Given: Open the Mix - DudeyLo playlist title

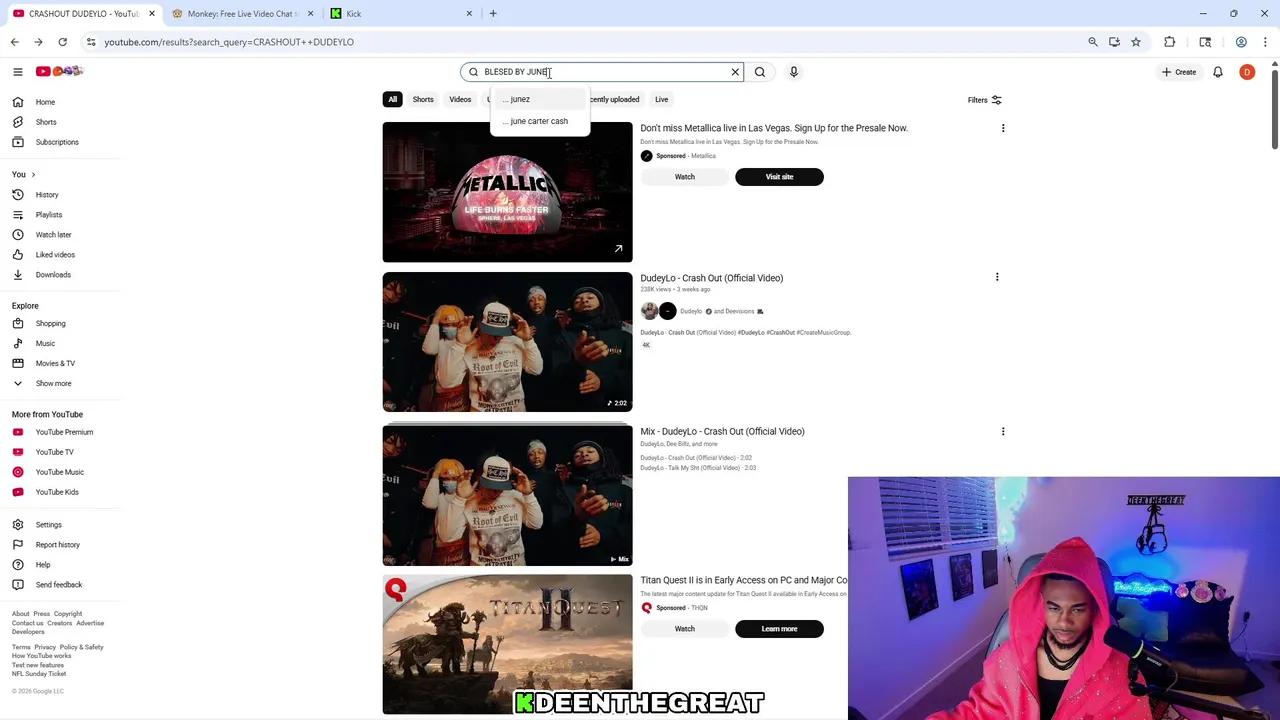Looking at the screenshot, I should 722,432.
